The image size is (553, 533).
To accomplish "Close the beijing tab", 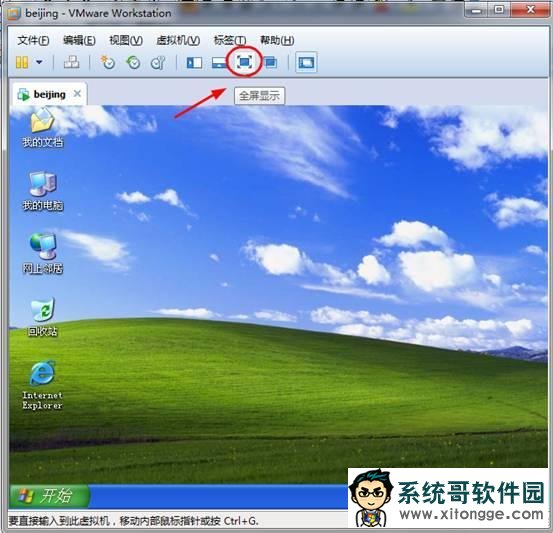I will [77, 94].
